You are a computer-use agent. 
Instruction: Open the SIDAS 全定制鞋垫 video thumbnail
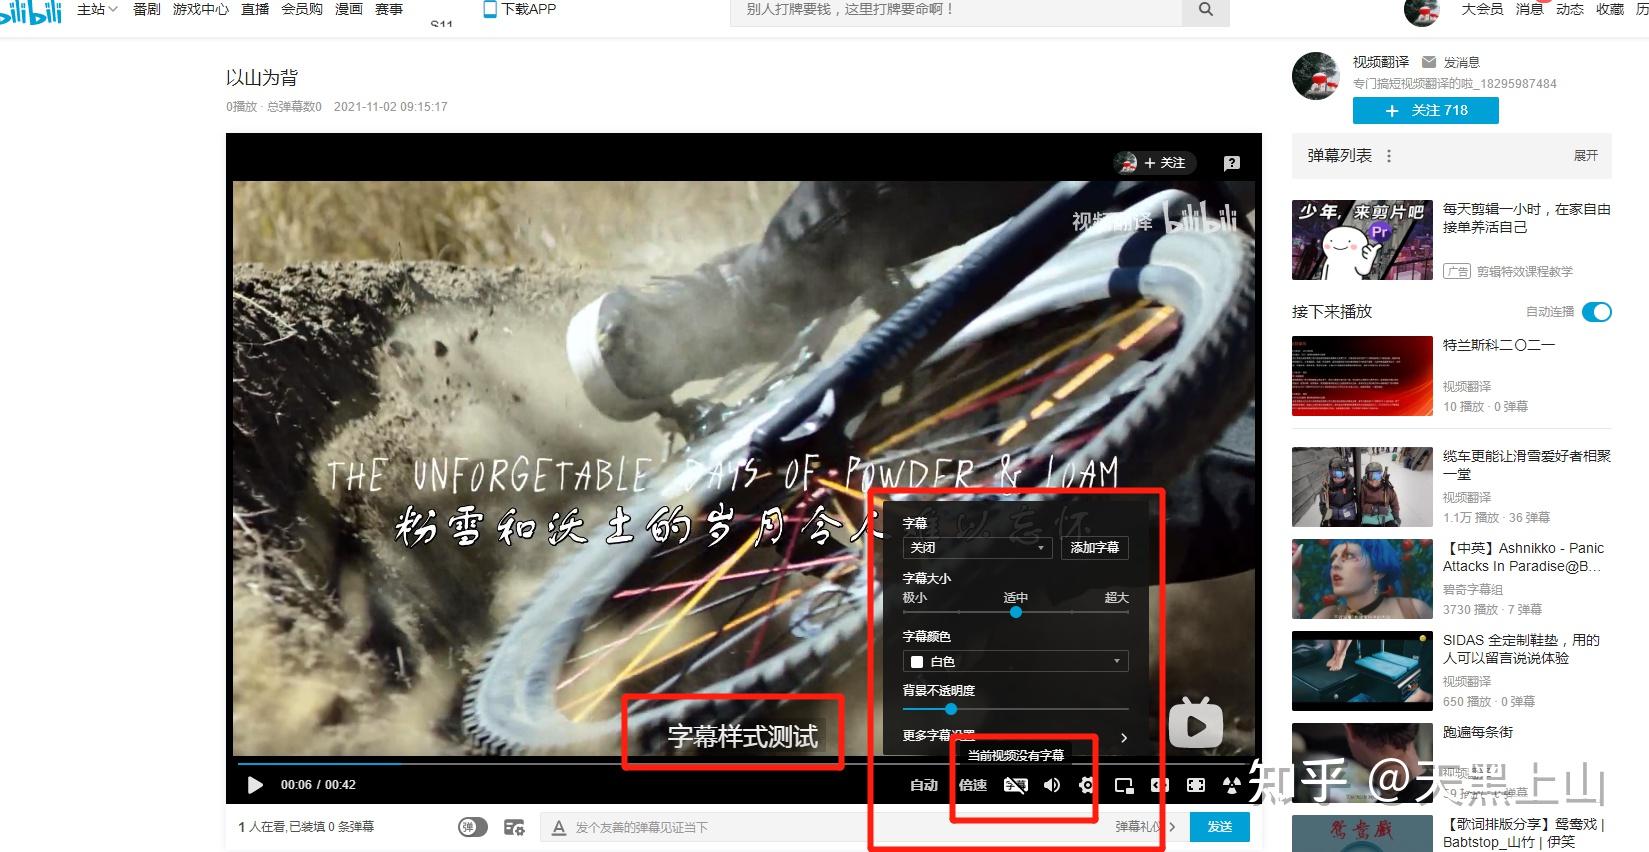(x=1362, y=671)
